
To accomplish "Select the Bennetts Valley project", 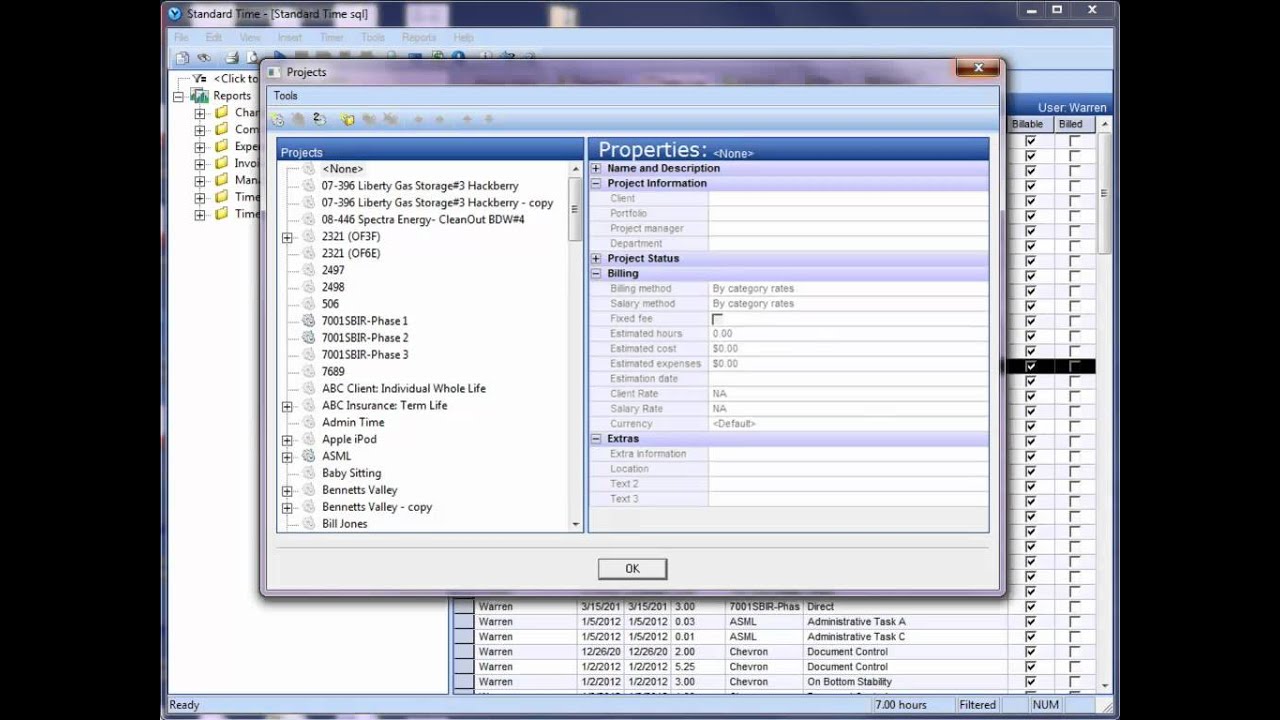I will point(359,490).
